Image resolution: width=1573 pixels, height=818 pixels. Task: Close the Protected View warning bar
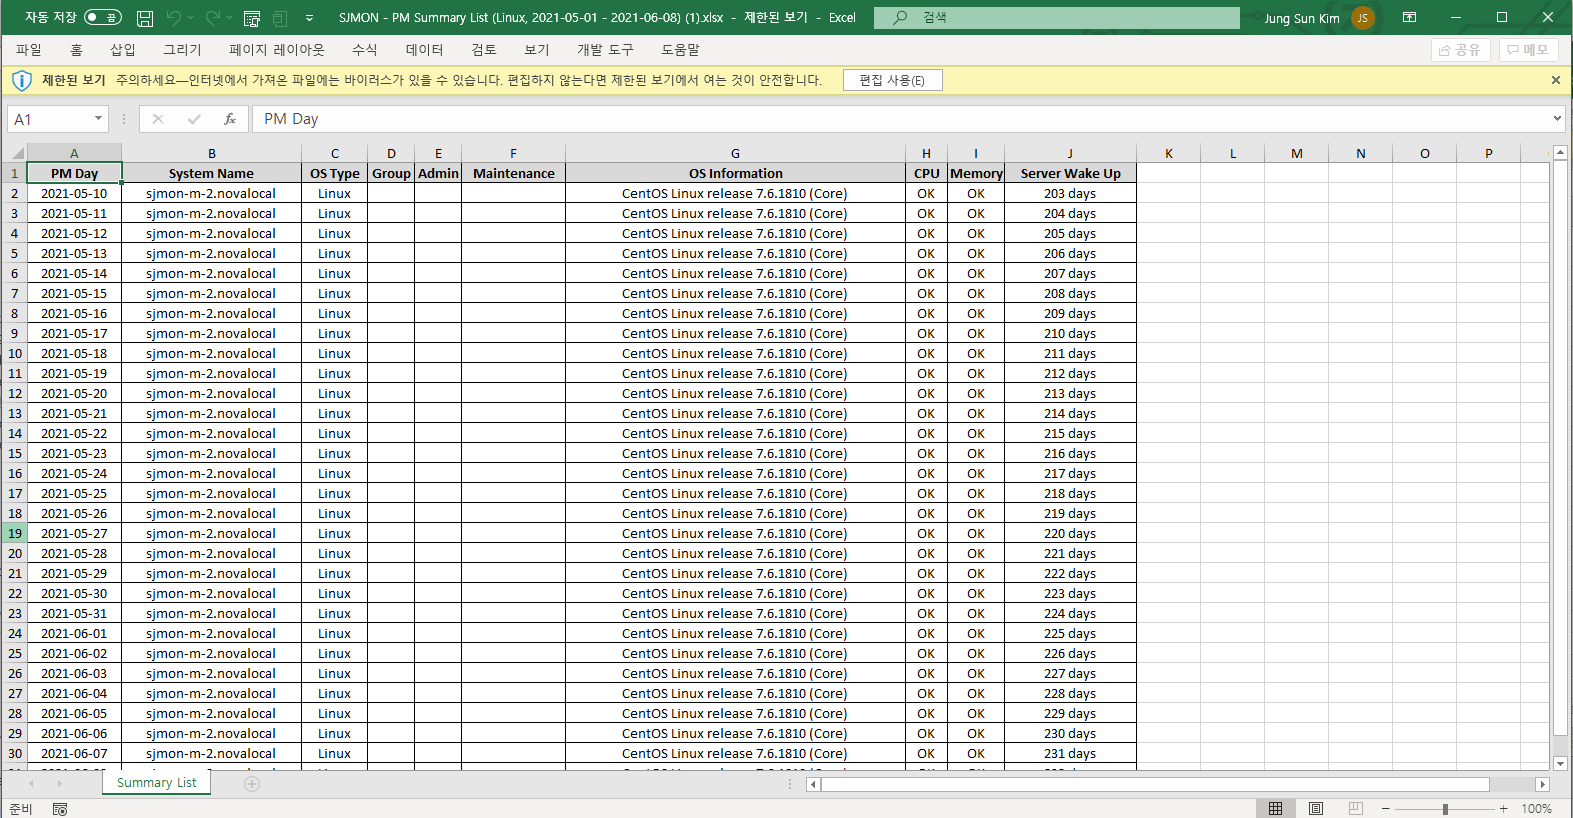tap(1555, 80)
